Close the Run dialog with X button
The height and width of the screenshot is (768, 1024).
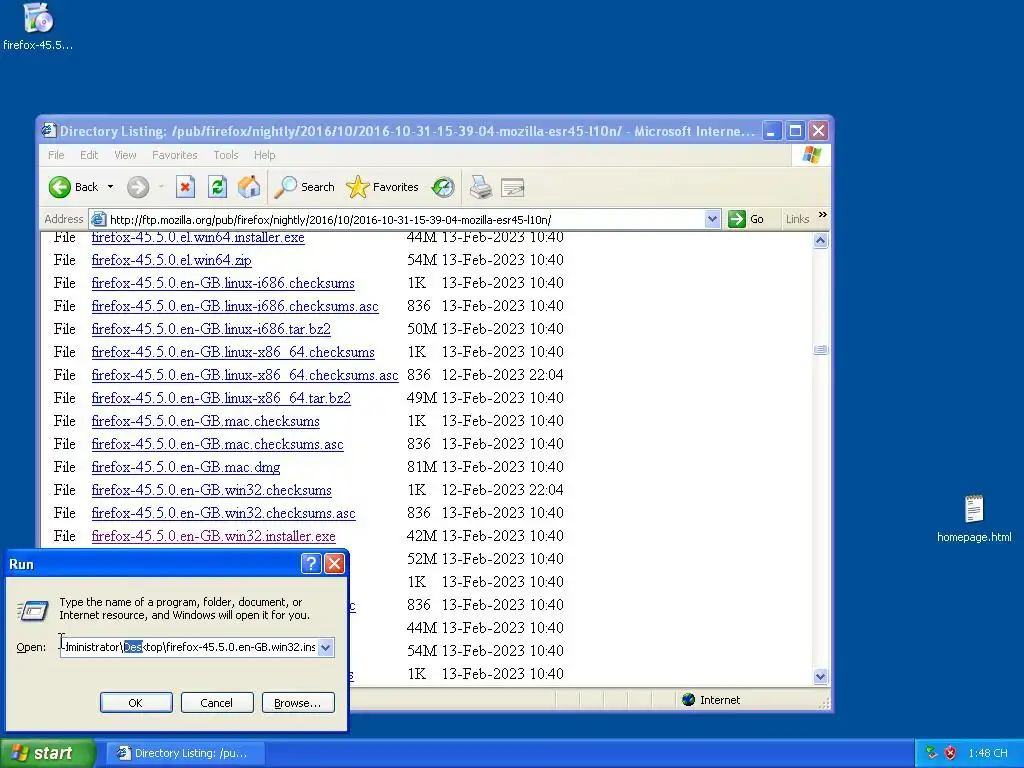tap(334, 564)
